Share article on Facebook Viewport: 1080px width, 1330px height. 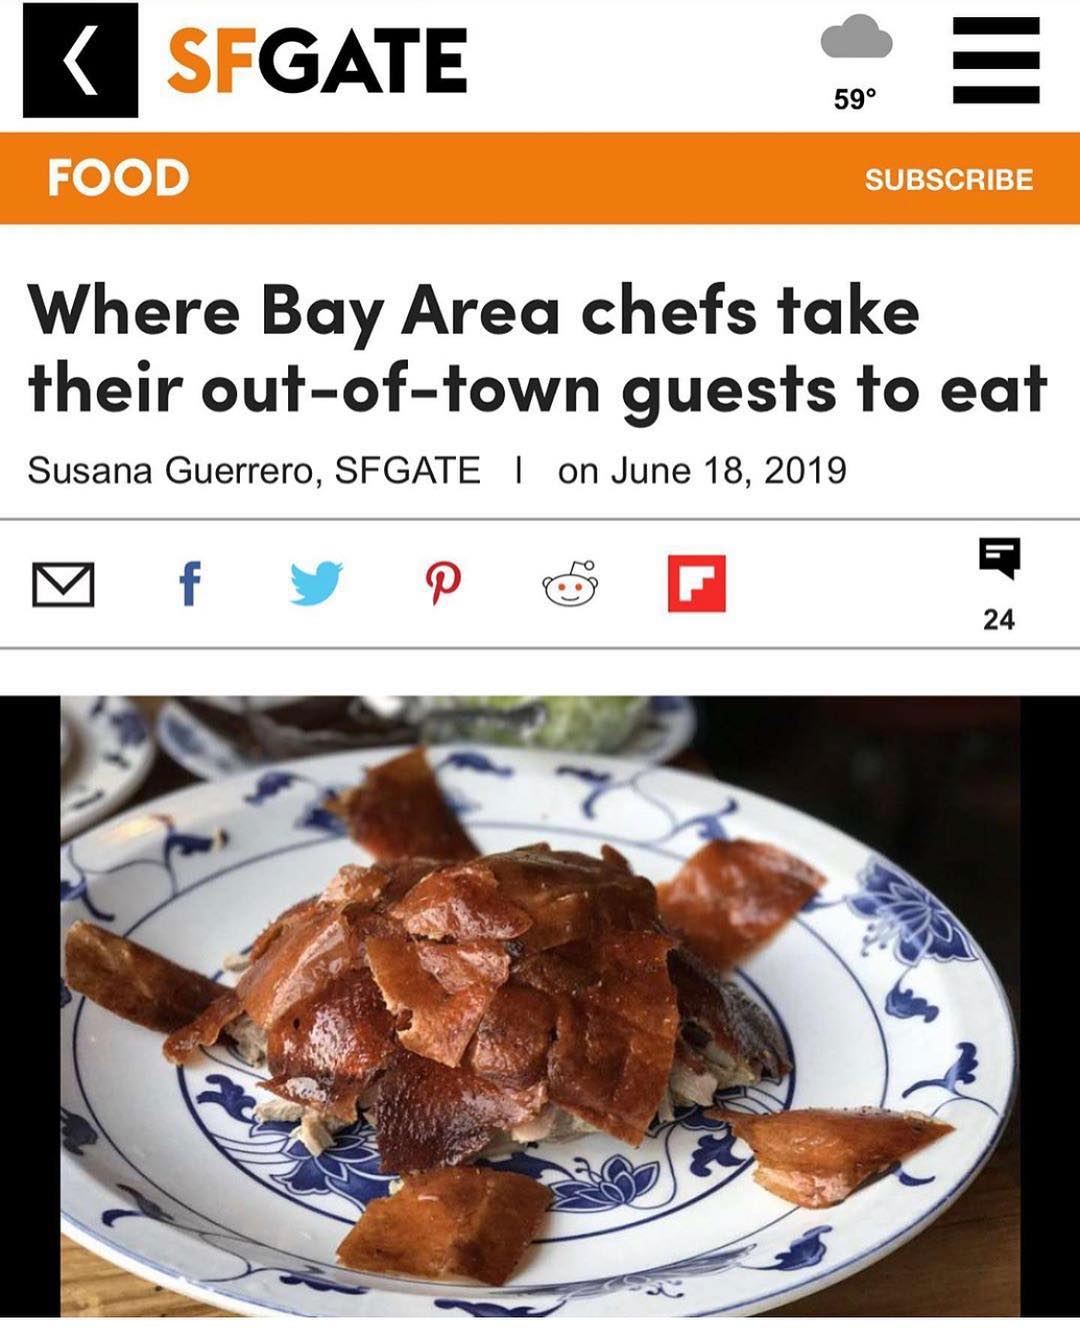pyautogui.click(x=190, y=584)
